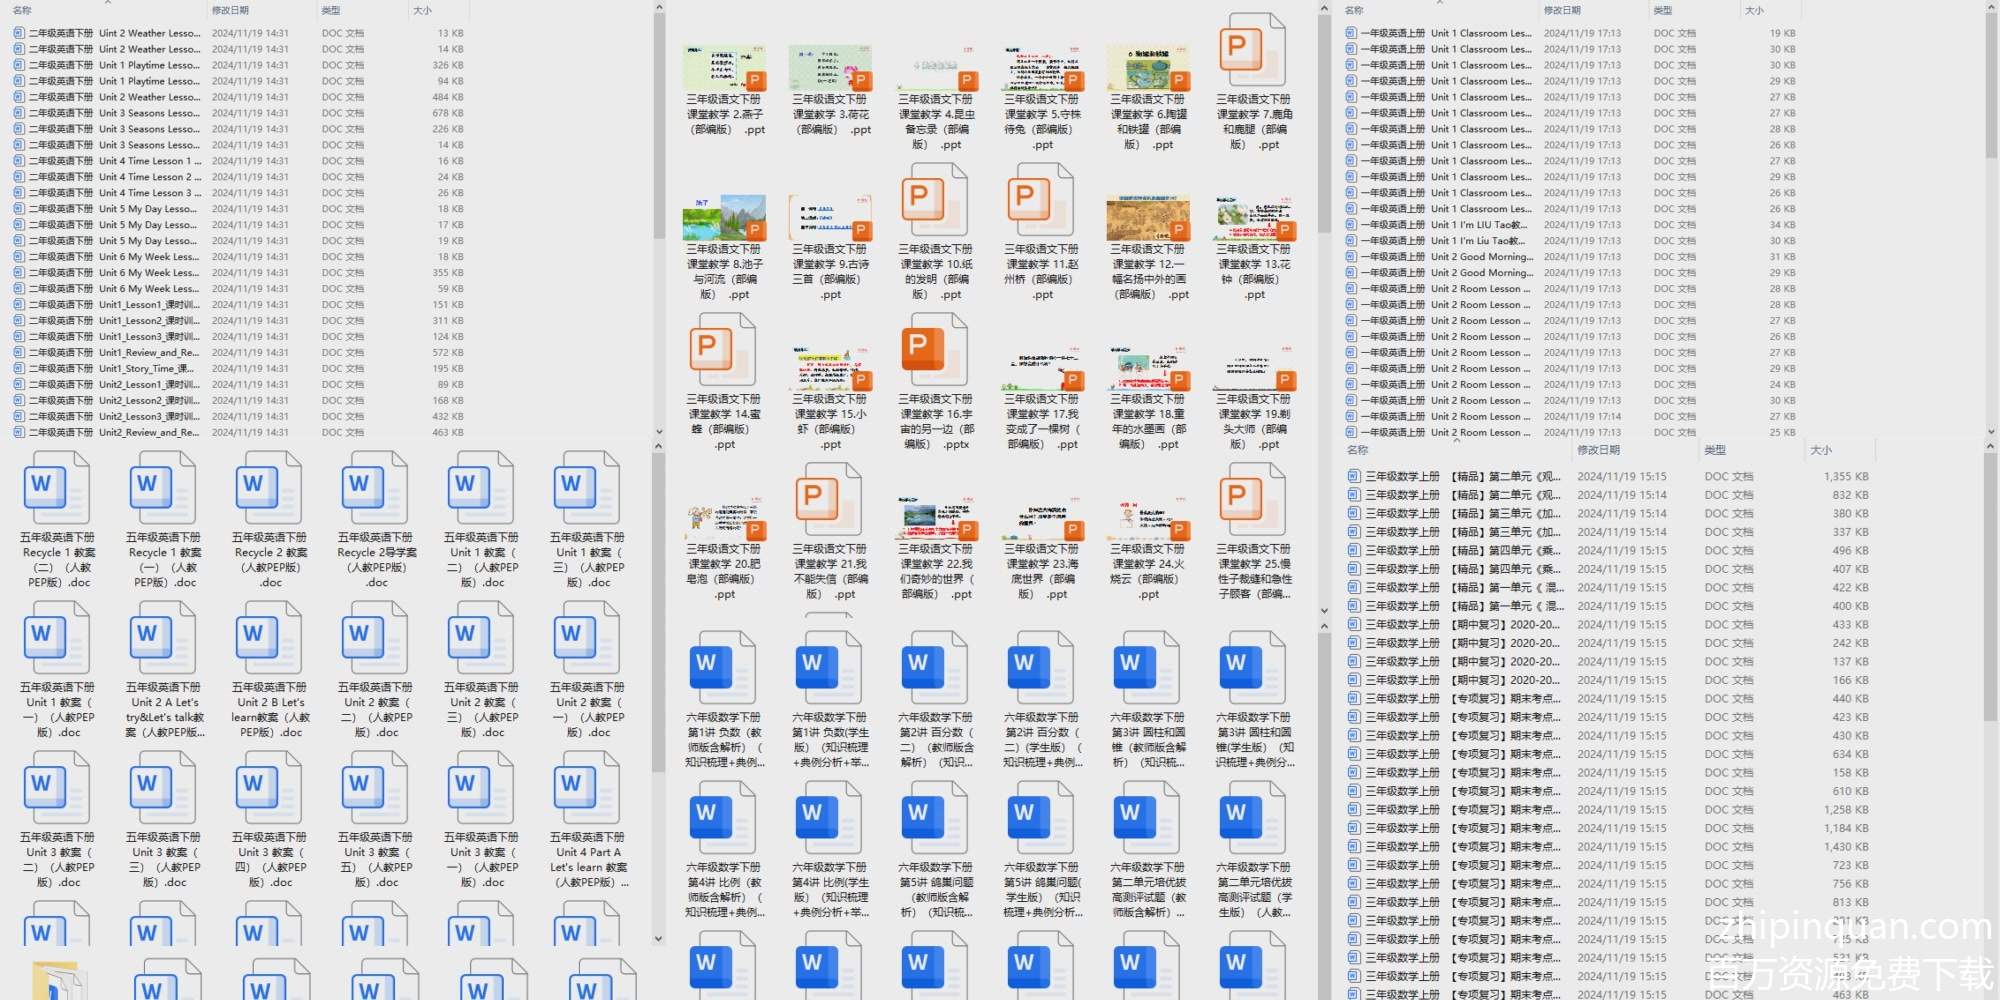Select the 14.蜜蜂 PowerPoint file icon

coord(722,352)
